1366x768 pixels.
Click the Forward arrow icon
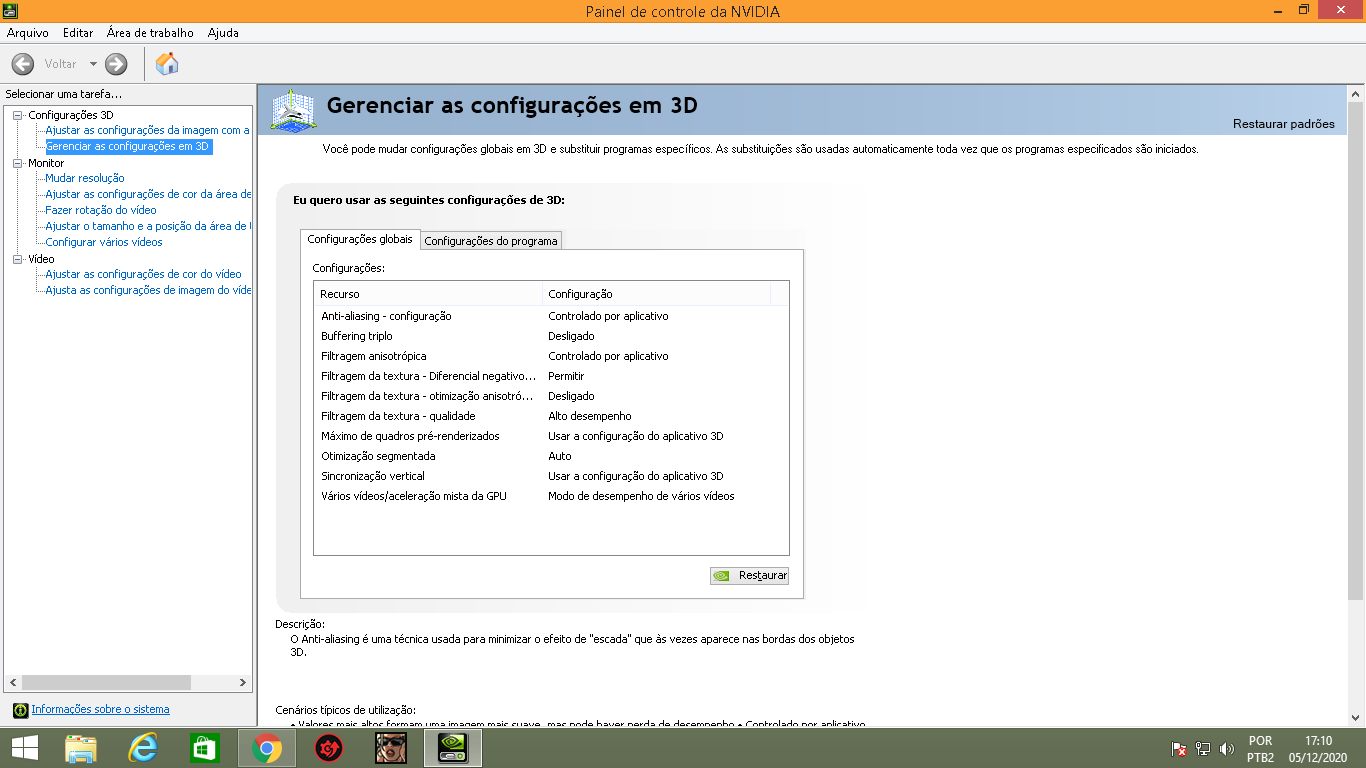point(117,64)
